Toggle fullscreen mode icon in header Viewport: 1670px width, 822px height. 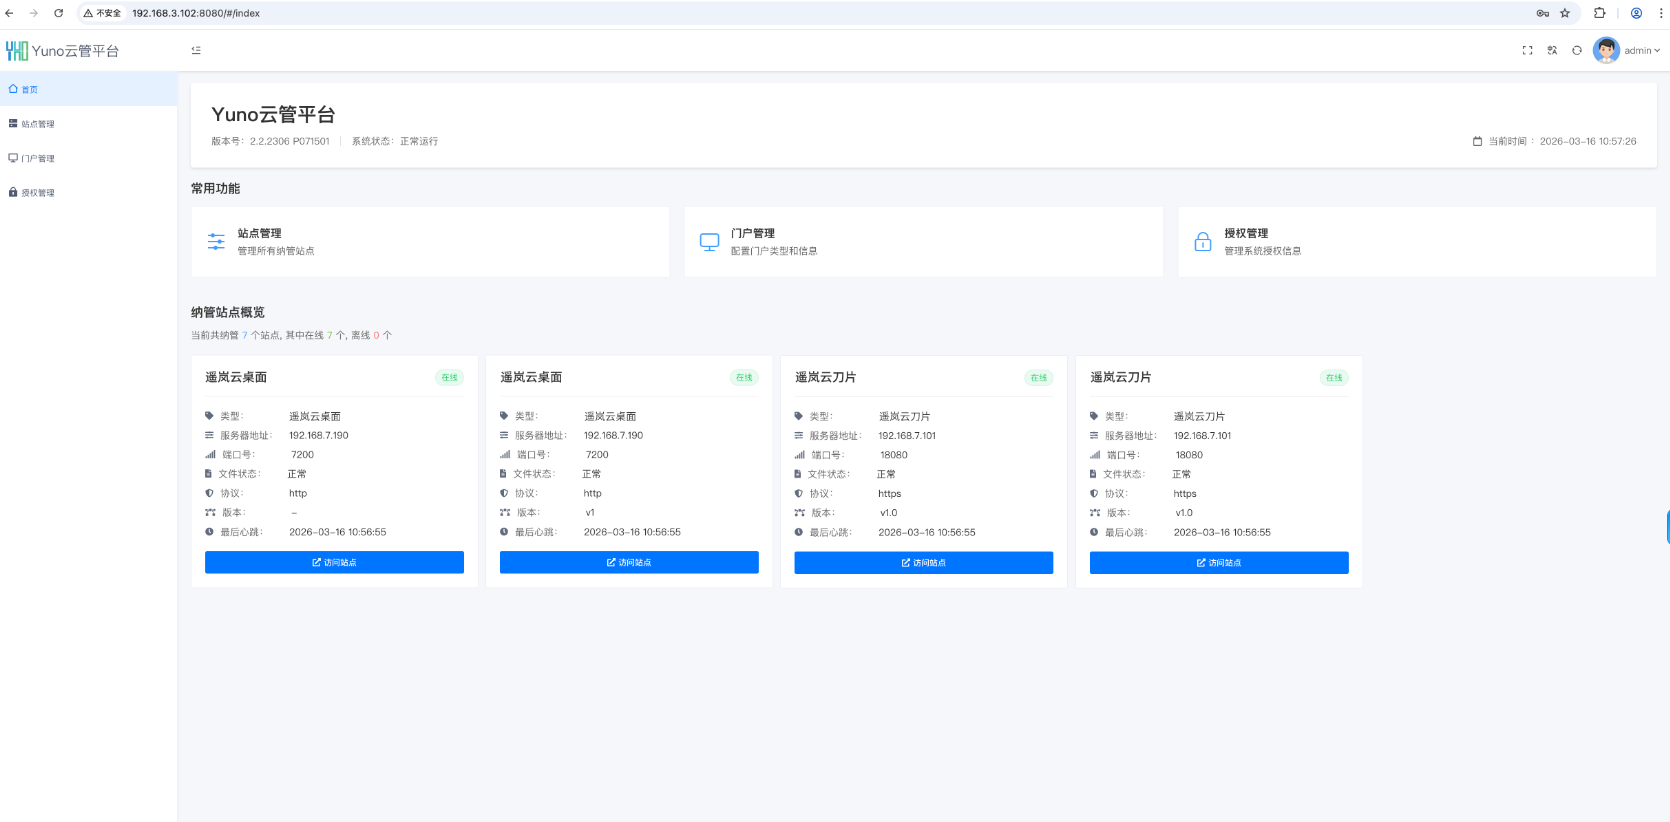[1527, 50]
